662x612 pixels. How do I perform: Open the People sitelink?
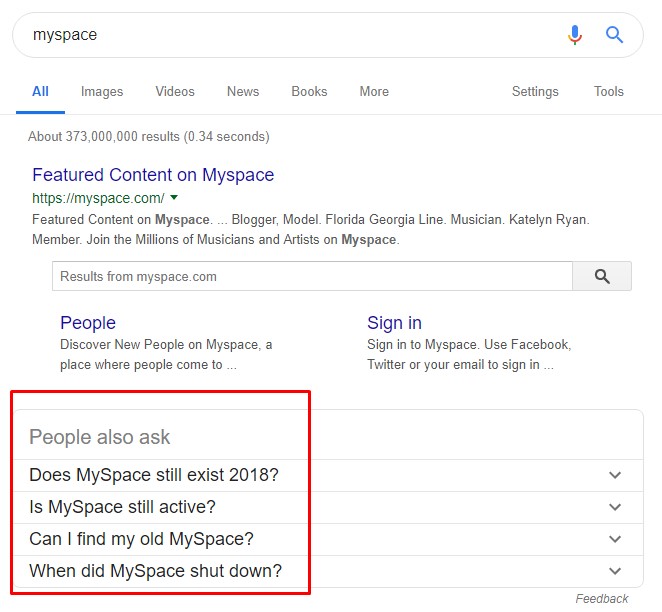(x=88, y=323)
